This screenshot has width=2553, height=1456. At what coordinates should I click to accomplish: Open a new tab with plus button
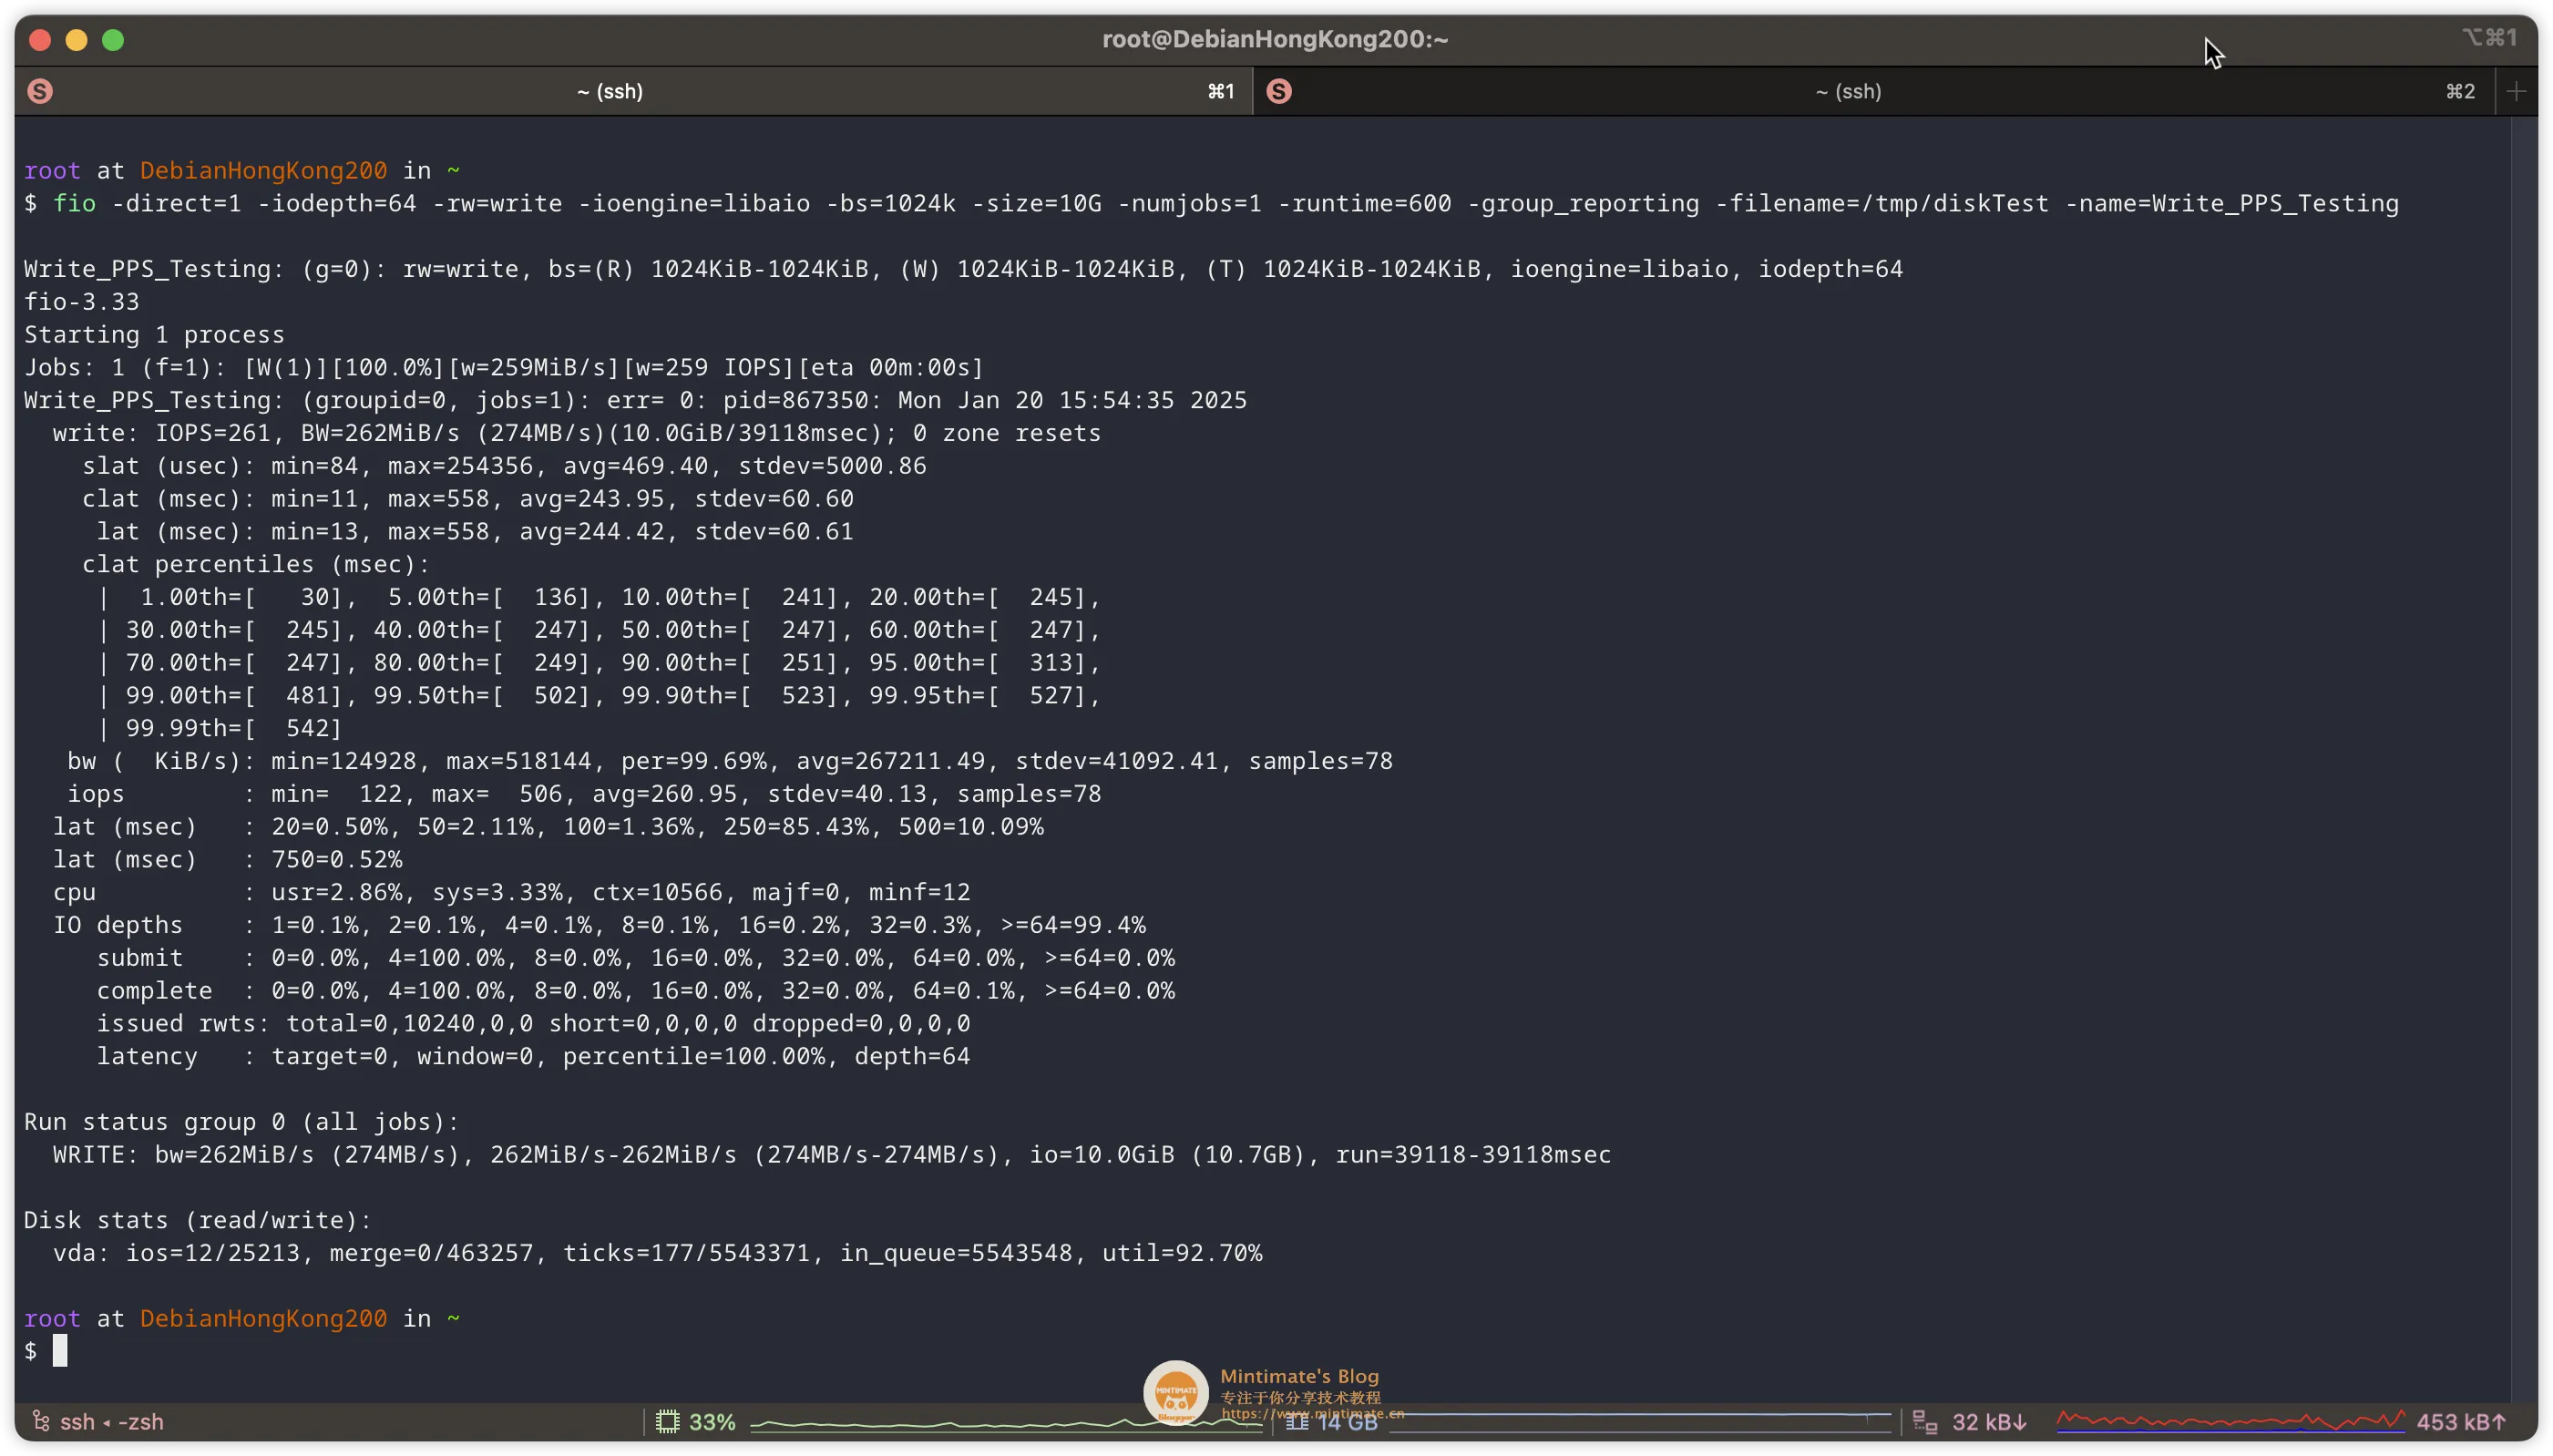tap(2516, 91)
